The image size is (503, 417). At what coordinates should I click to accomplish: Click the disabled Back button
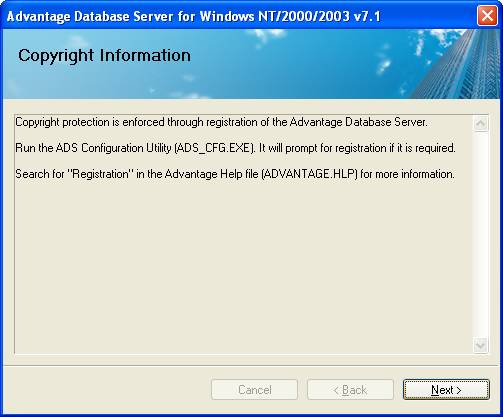[350, 389]
